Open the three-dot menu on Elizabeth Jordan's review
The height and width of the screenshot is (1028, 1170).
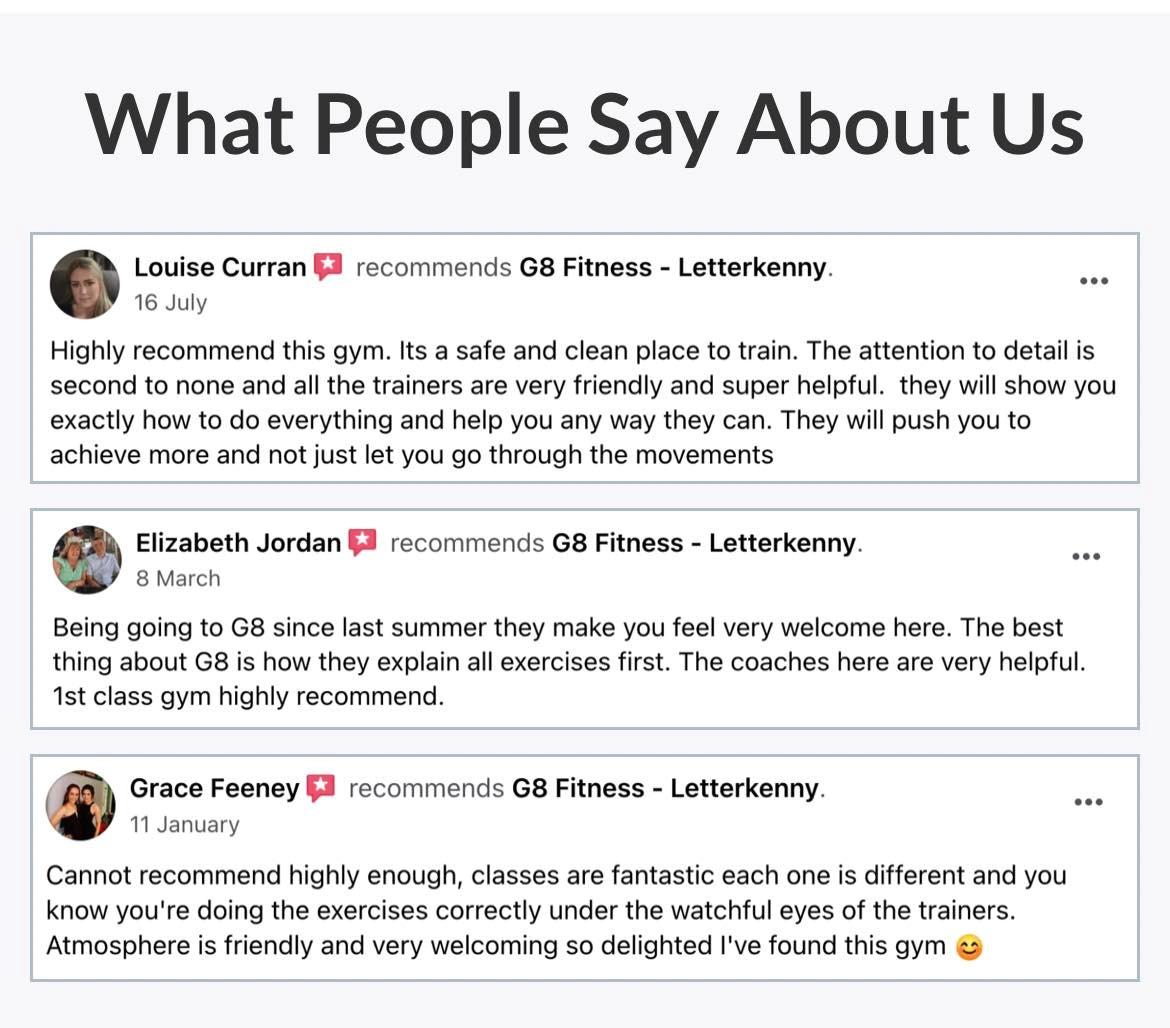coord(1086,557)
